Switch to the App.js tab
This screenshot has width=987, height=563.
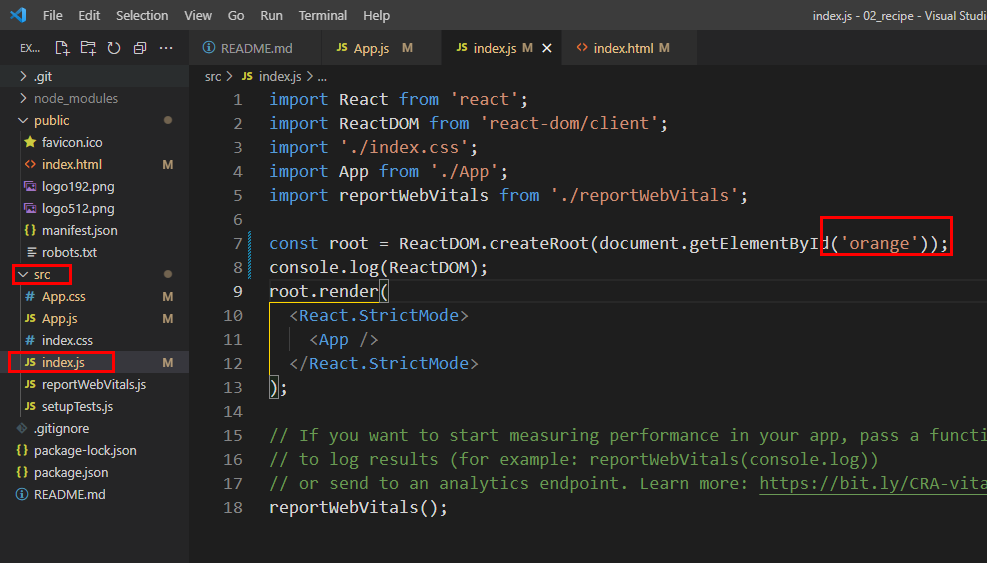click(x=381, y=48)
